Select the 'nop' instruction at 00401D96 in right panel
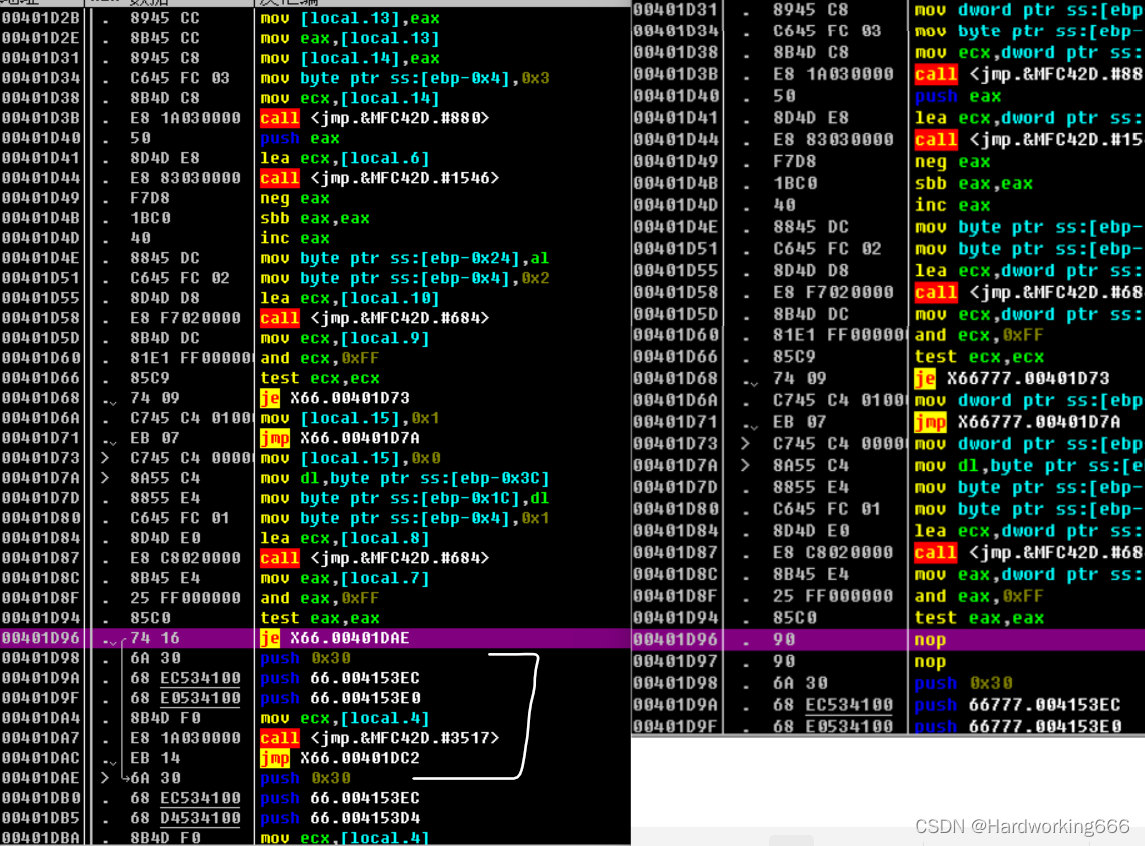This screenshot has height=846, width=1145. pyautogui.click(x=930, y=640)
